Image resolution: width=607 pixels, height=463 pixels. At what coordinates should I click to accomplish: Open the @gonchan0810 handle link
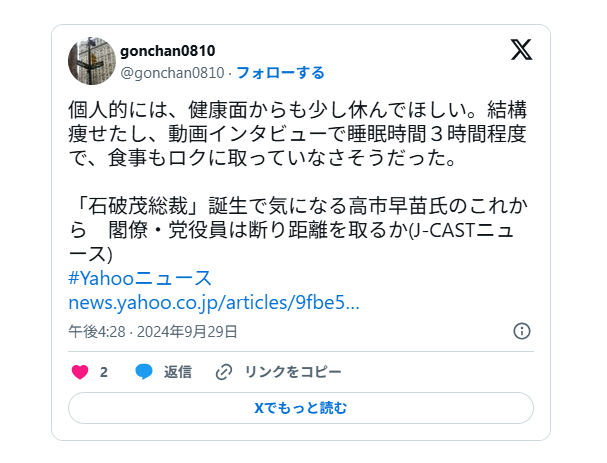point(172,73)
